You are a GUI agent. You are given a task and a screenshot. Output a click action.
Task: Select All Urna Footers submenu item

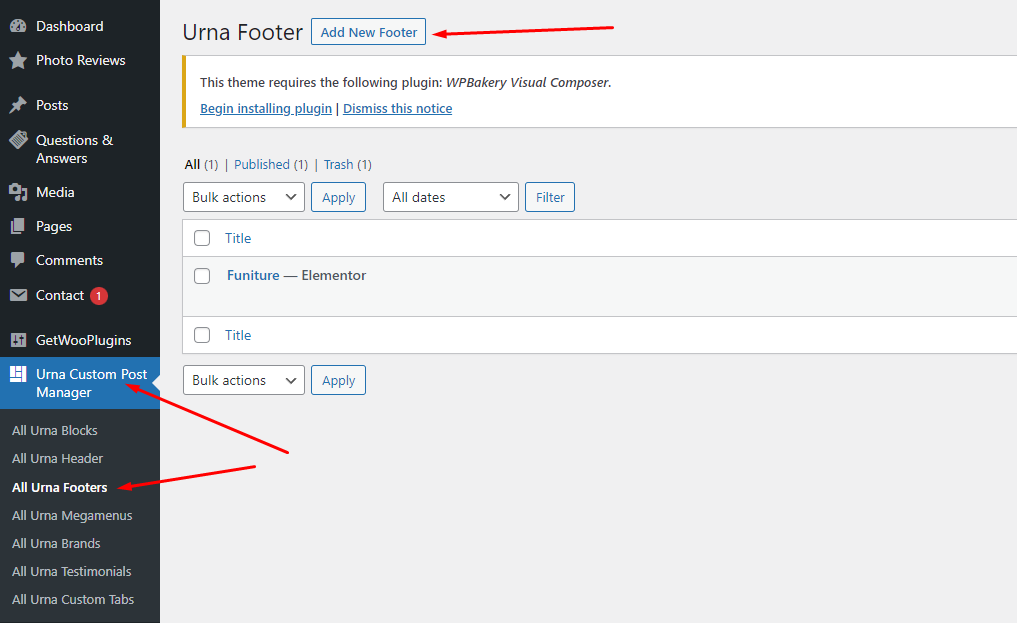60,488
